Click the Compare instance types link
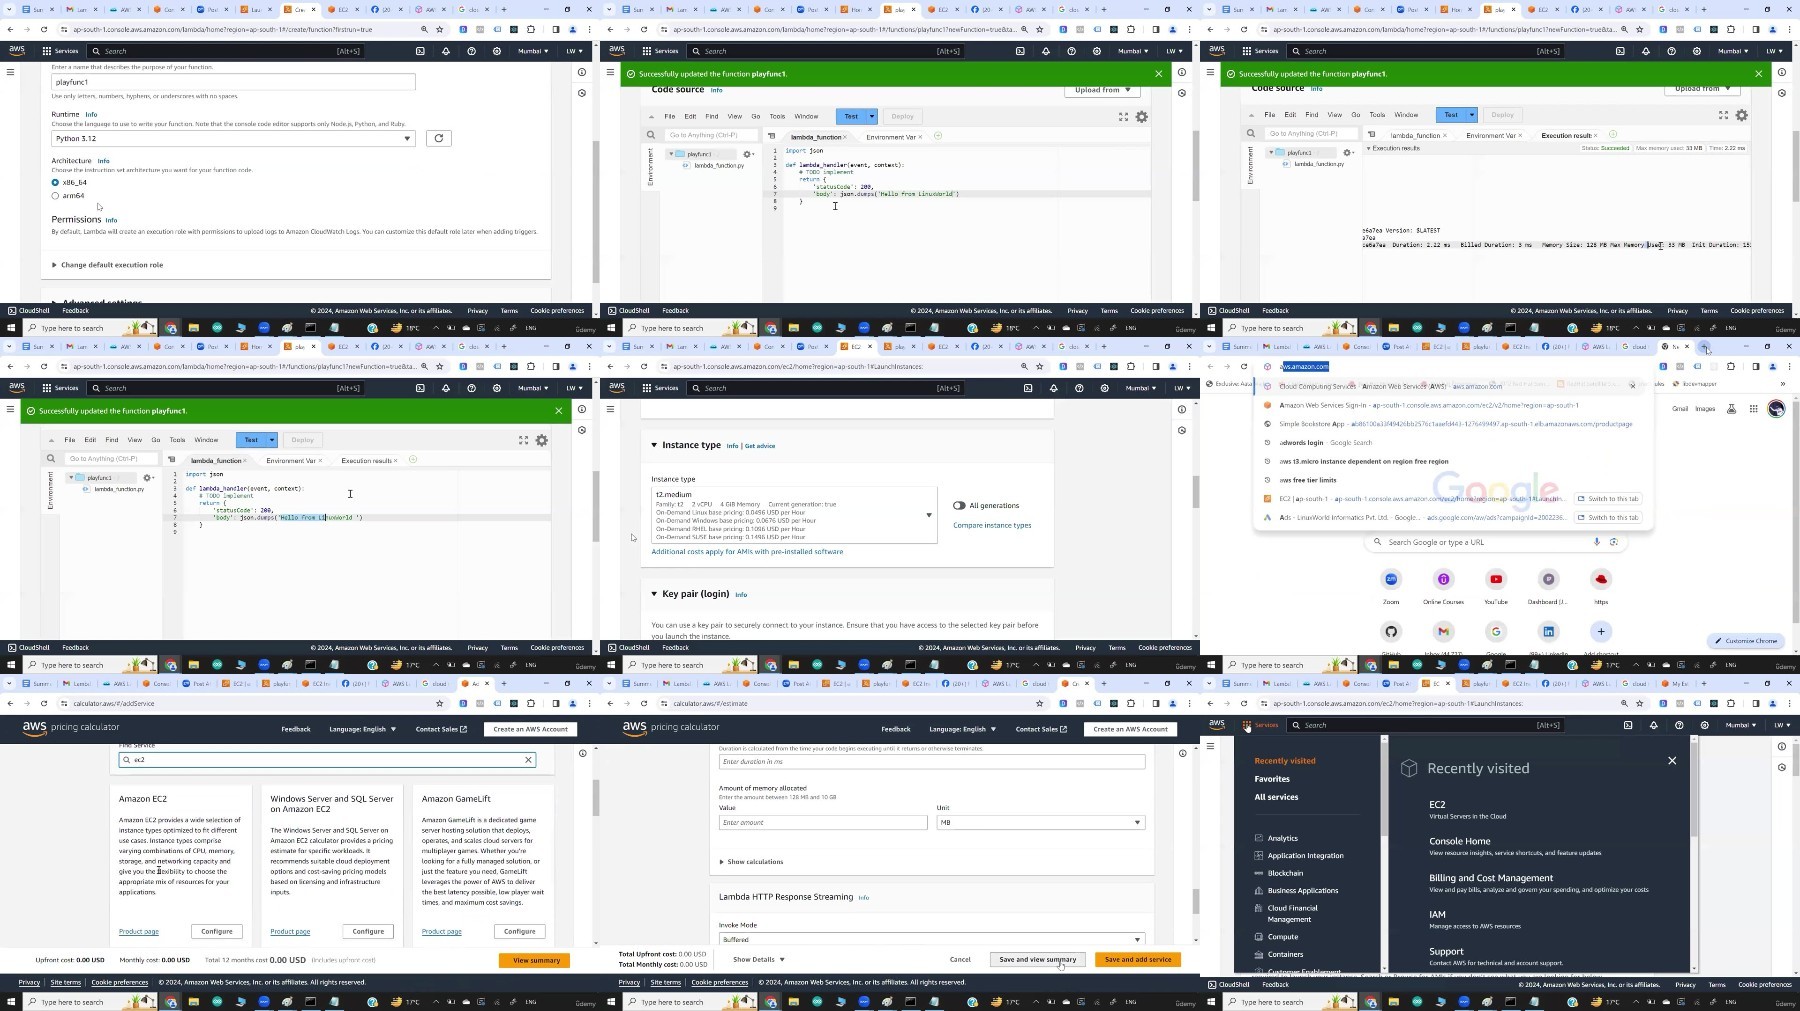The image size is (1800, 1011). coord(992,525)
